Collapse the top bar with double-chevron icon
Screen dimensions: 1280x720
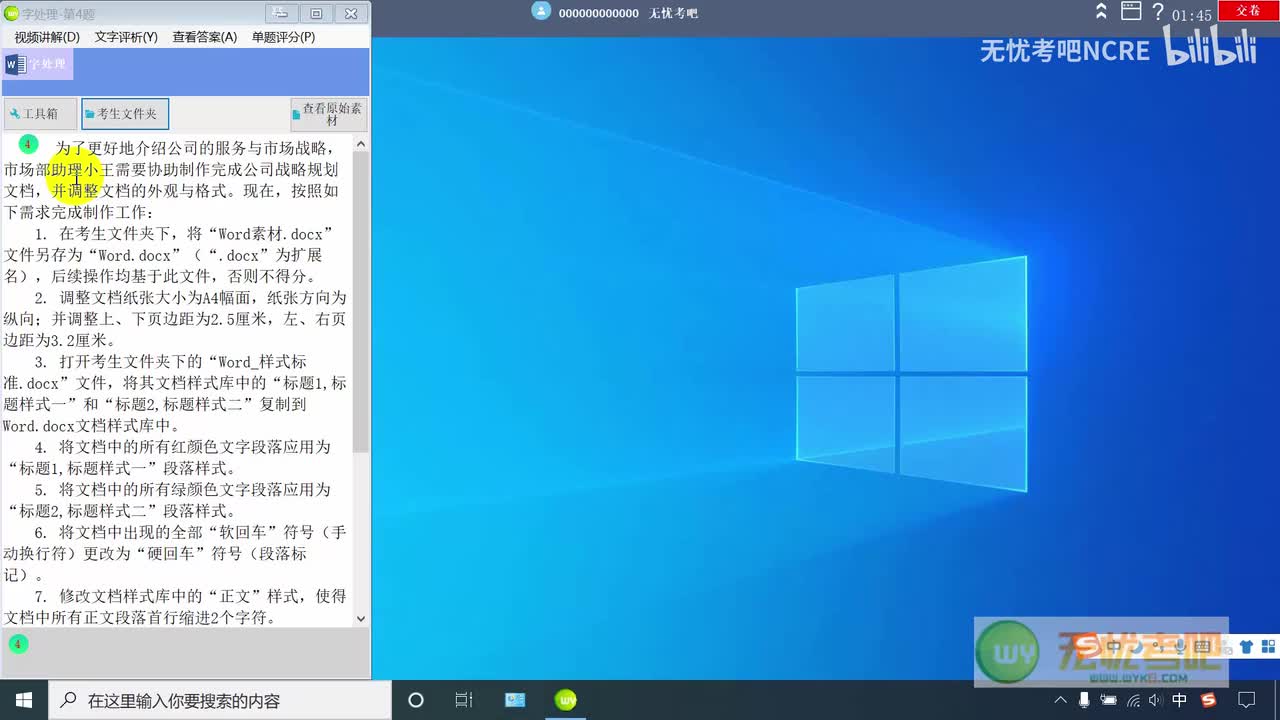[x=1101, y=12]
